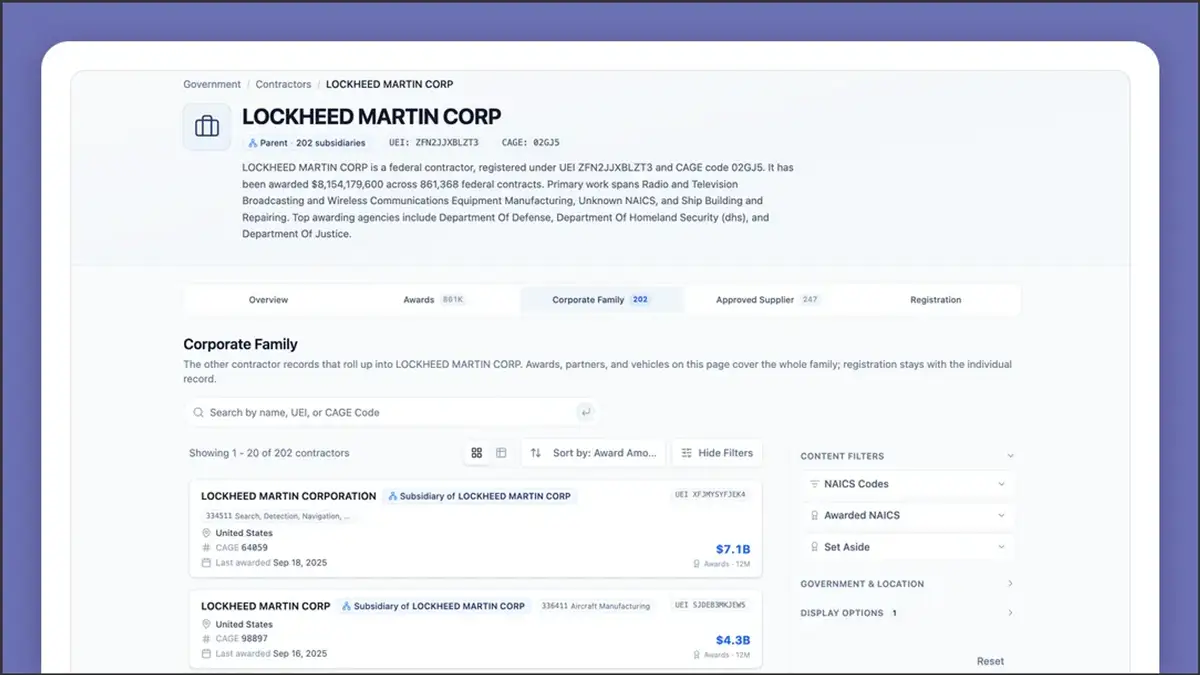The image size is (1200, 675).
Task: Click the Awarded NAICS ribbon icon
Action: point(814,516)
